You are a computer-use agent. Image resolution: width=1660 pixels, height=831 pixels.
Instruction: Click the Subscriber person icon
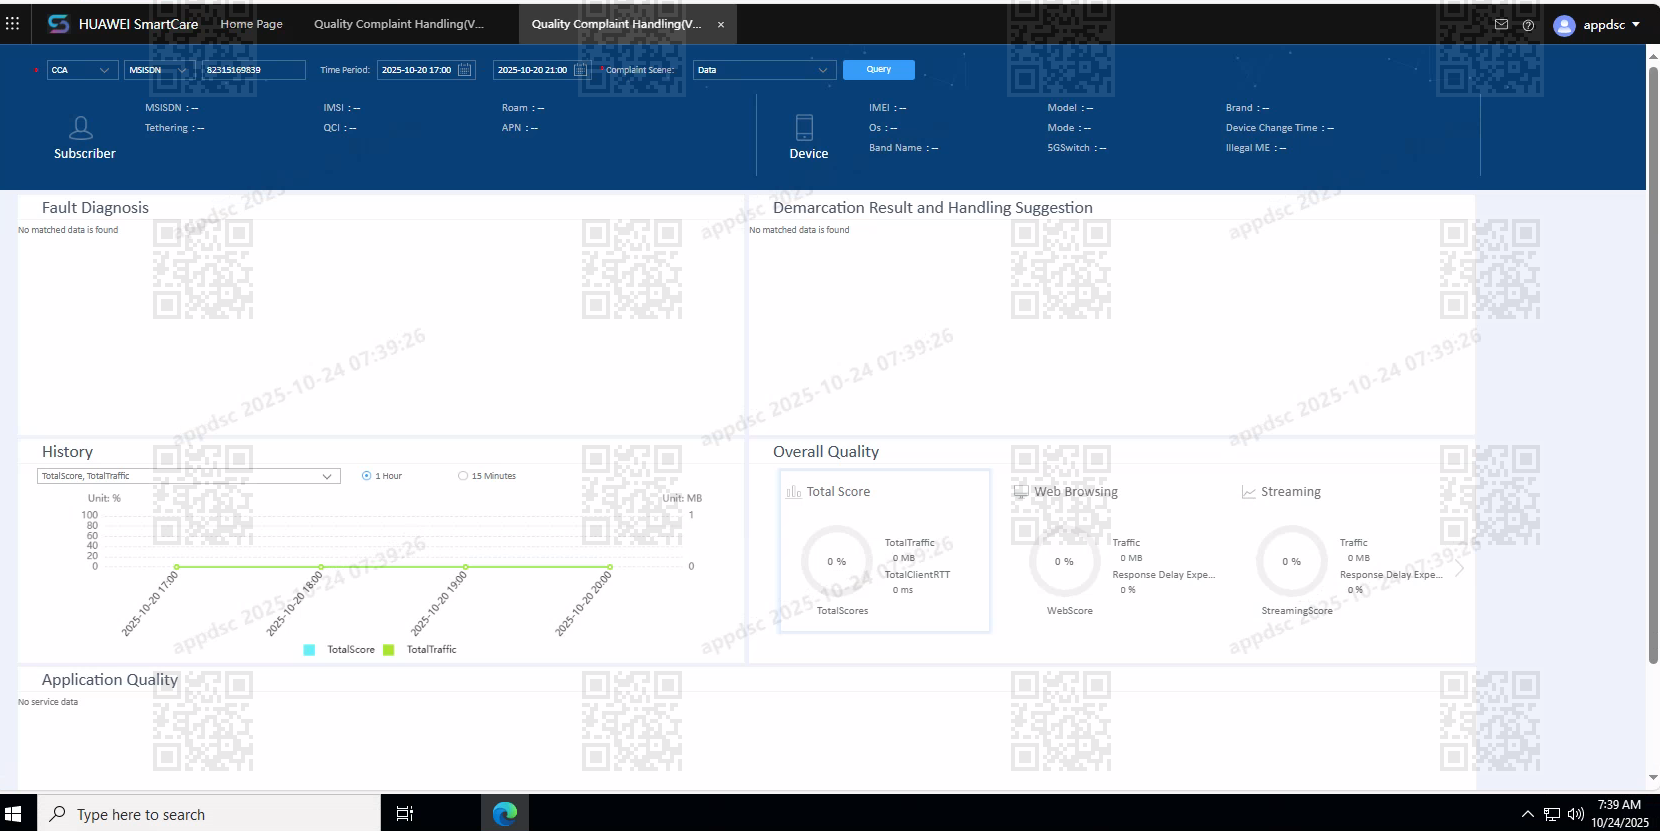click(x=81, y=128)
